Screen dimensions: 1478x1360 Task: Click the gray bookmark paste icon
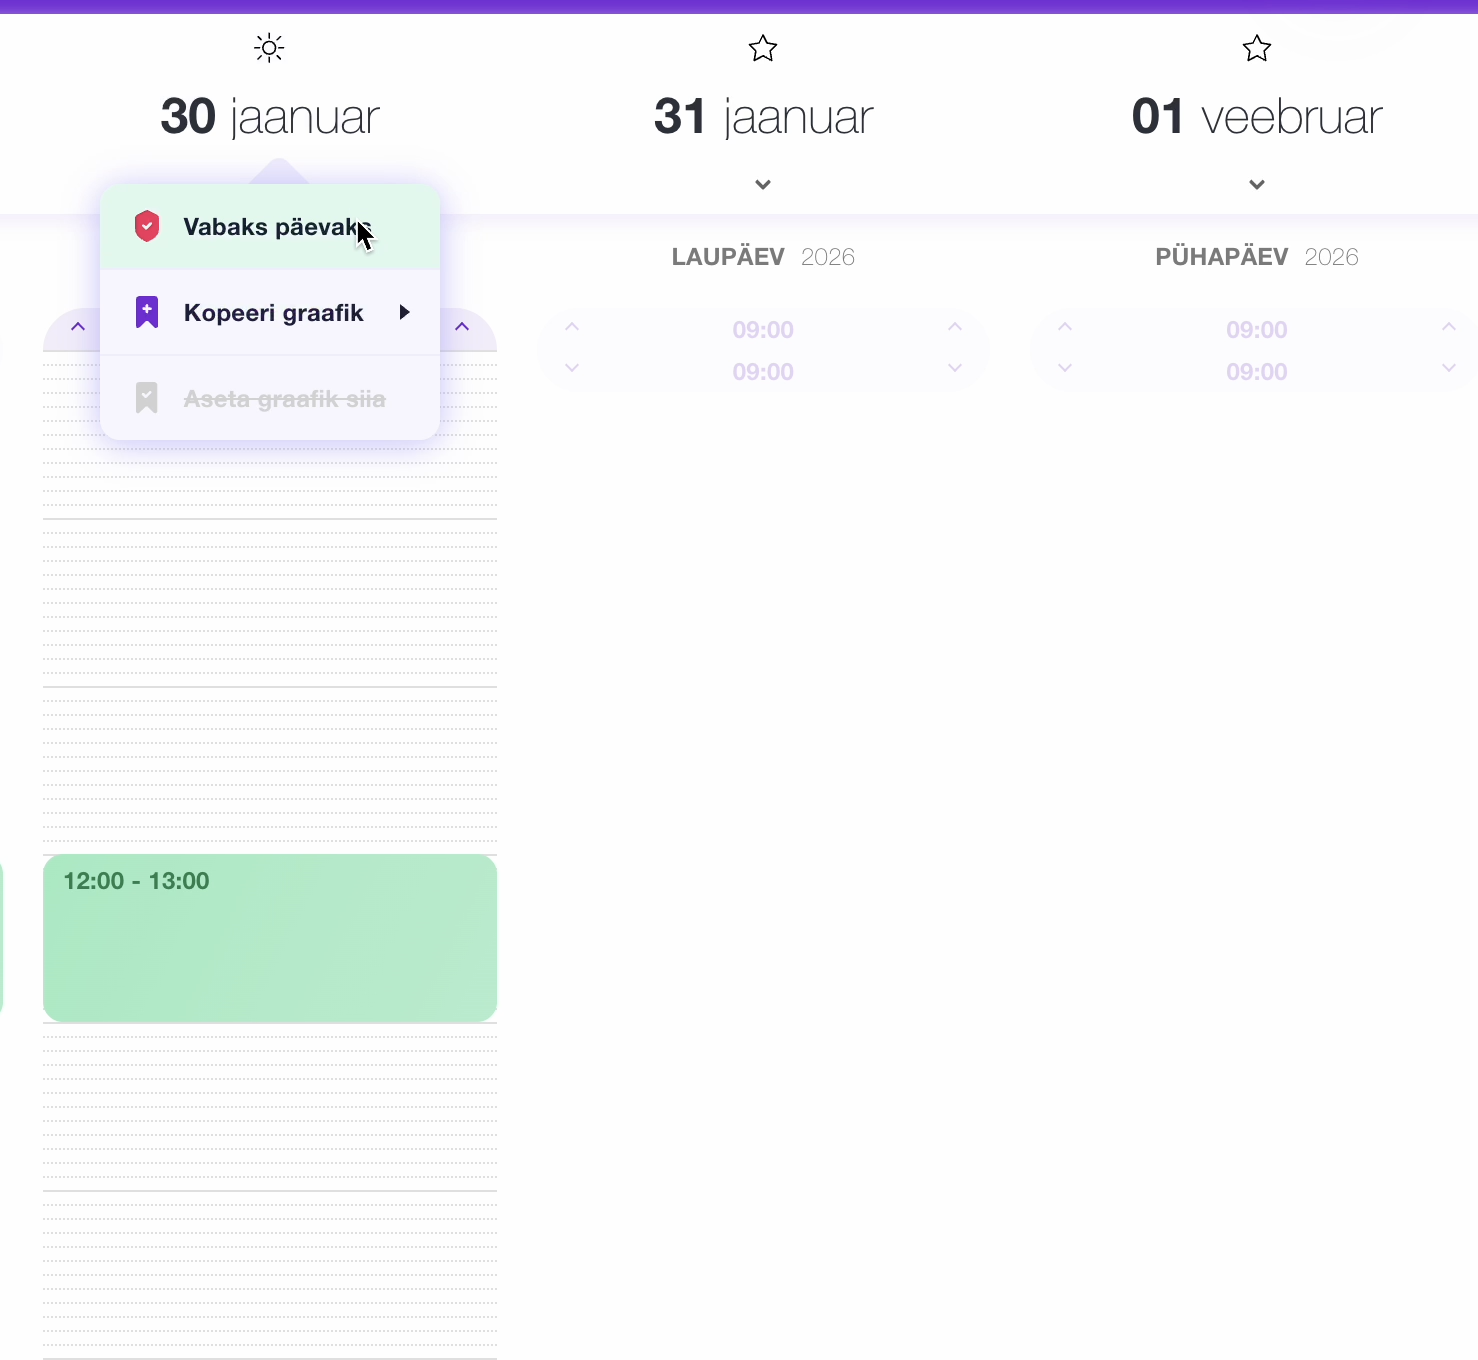(x=147, y=398)
